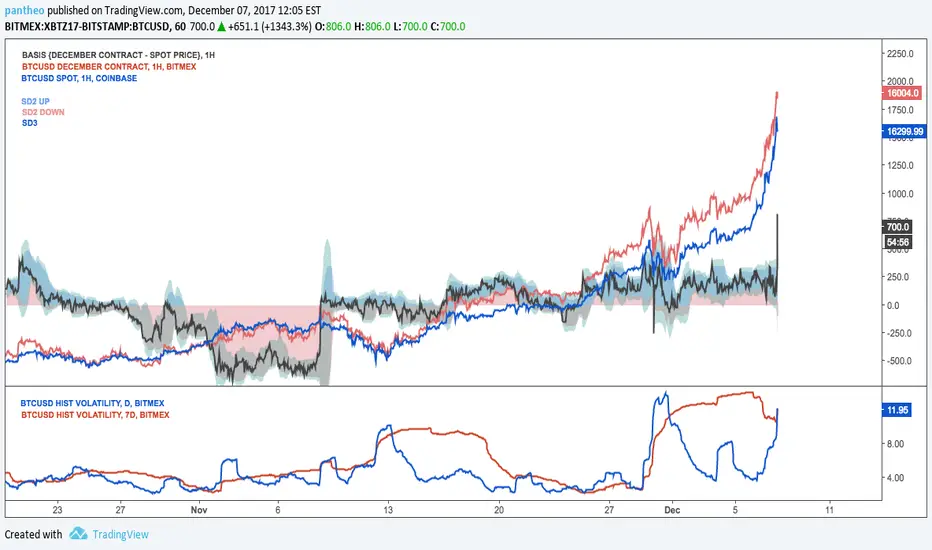
Task: Click the 5 date axis label
Action: [x=735, y=510]
